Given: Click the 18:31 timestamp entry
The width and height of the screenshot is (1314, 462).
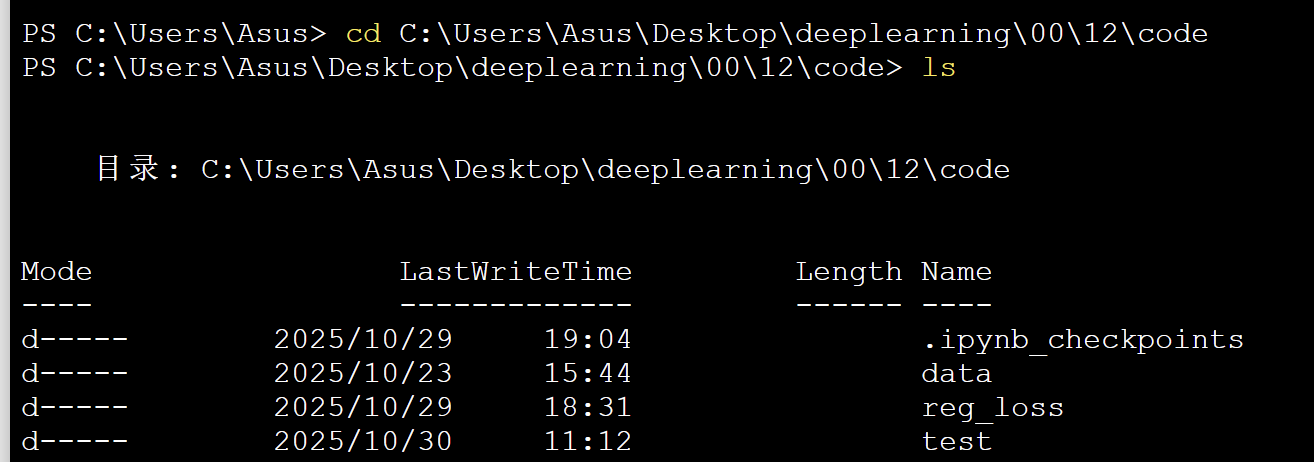Looking at the screenshot, I should click(588, 408).
